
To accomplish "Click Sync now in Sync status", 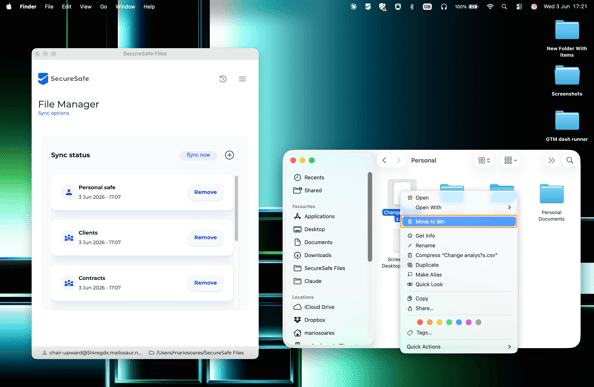I will (x=198, y=155).
